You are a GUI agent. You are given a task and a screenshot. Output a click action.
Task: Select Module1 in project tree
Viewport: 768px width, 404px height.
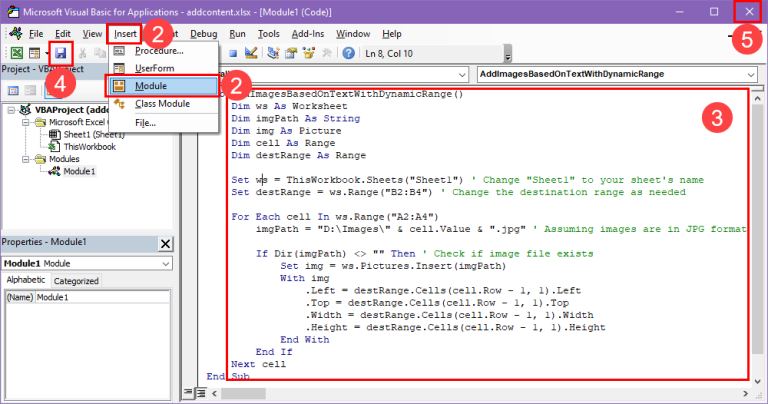click(79, 171)
